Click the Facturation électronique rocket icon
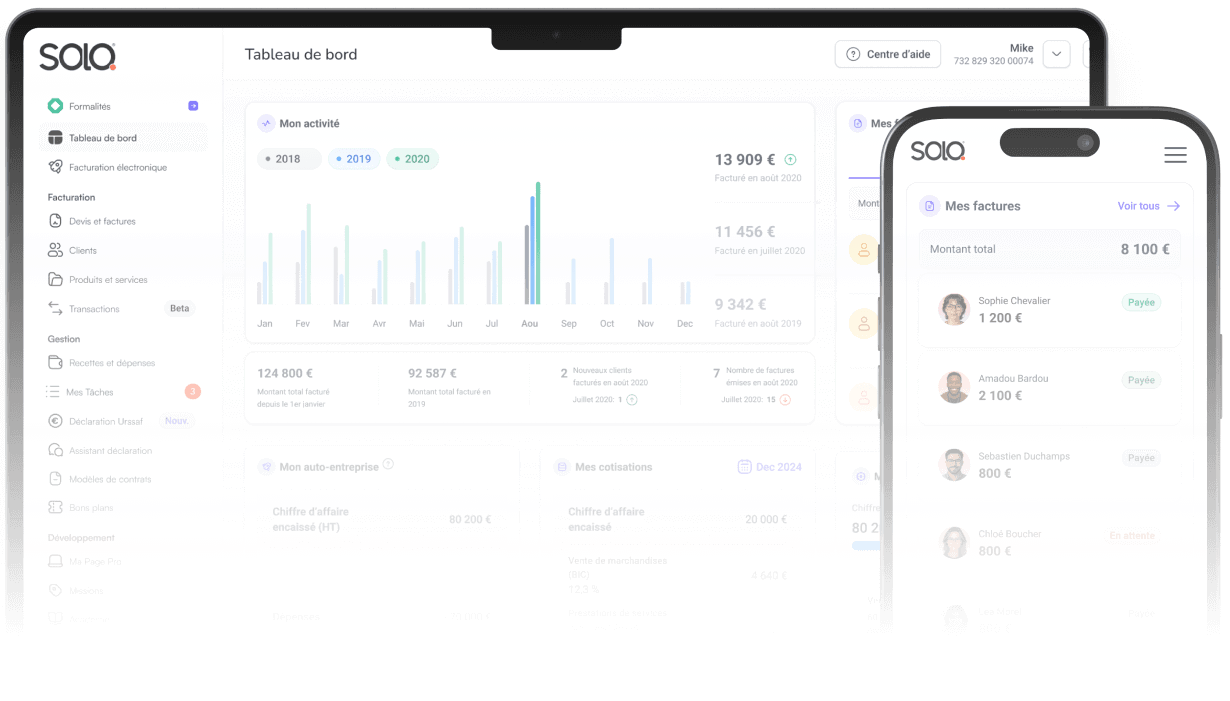 point(55,167)
